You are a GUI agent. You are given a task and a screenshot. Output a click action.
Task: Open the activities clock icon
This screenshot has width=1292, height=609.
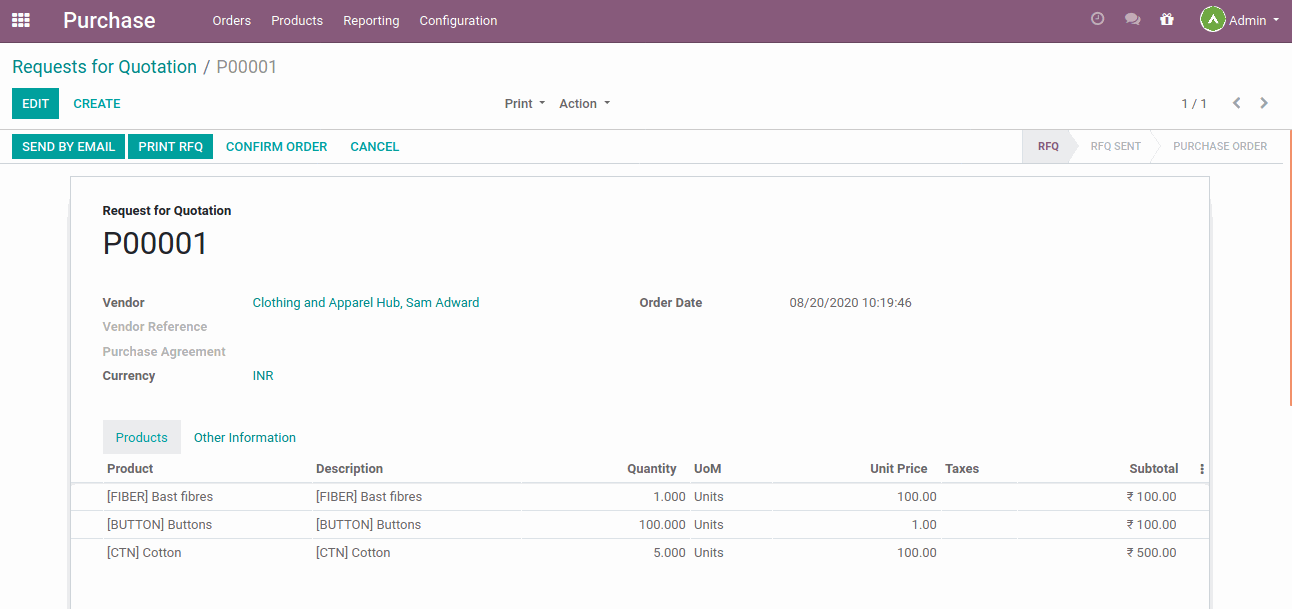point(1097,19)
